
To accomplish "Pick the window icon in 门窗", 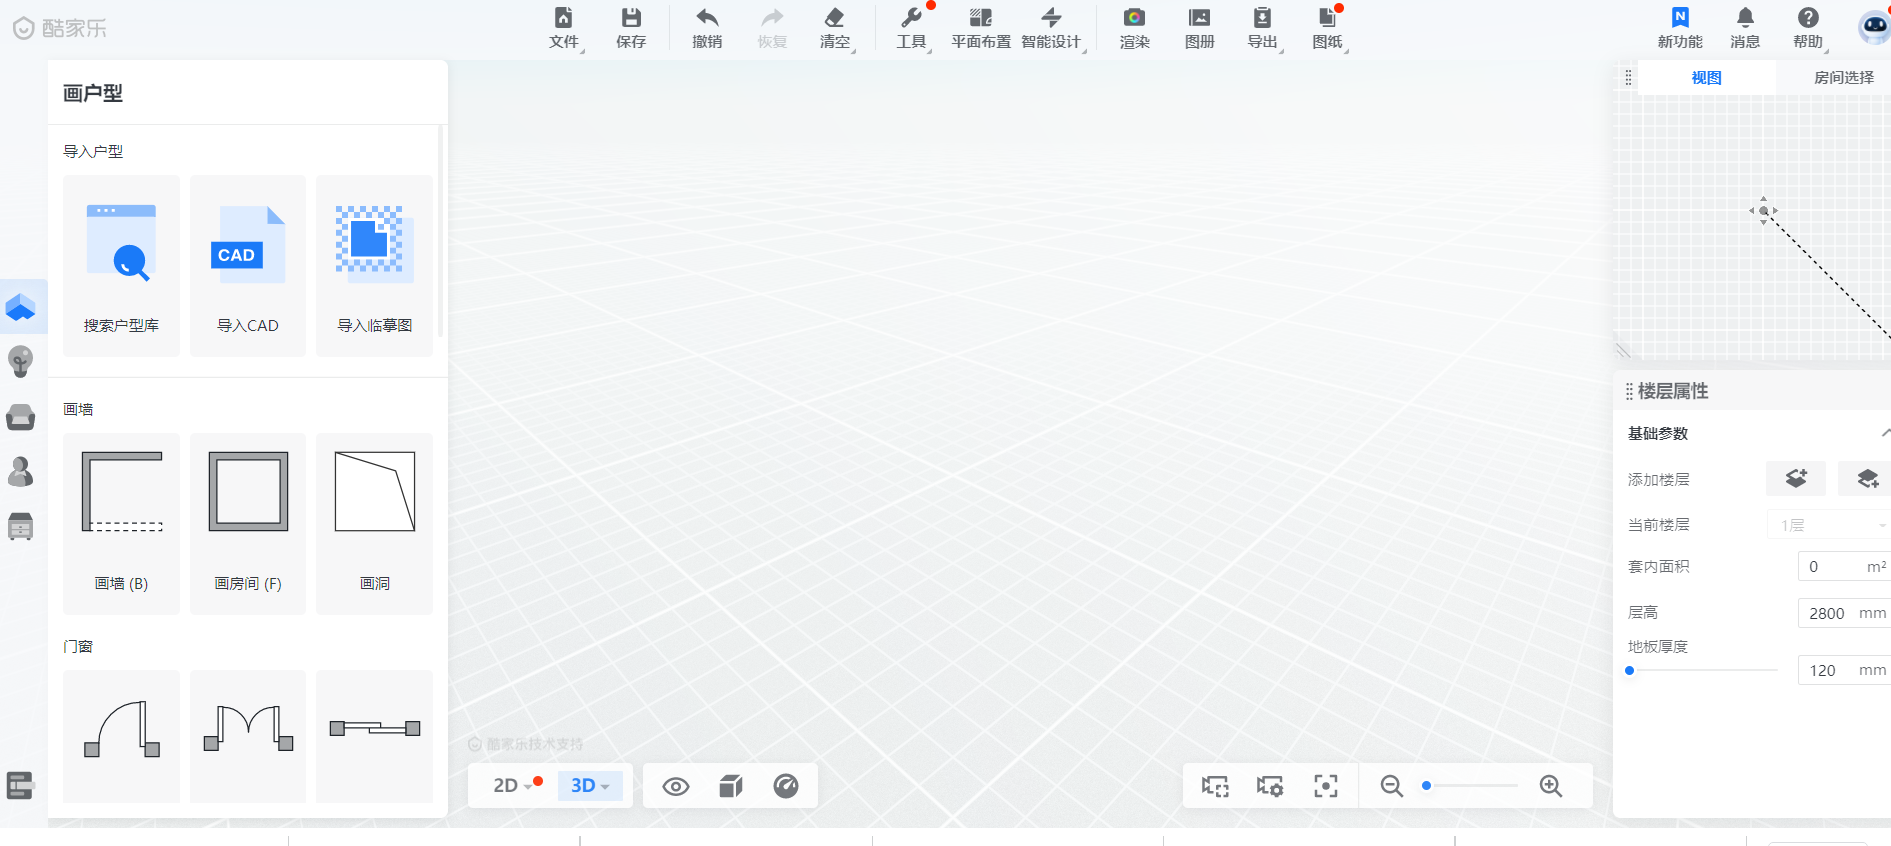I will tap(375, 736).
